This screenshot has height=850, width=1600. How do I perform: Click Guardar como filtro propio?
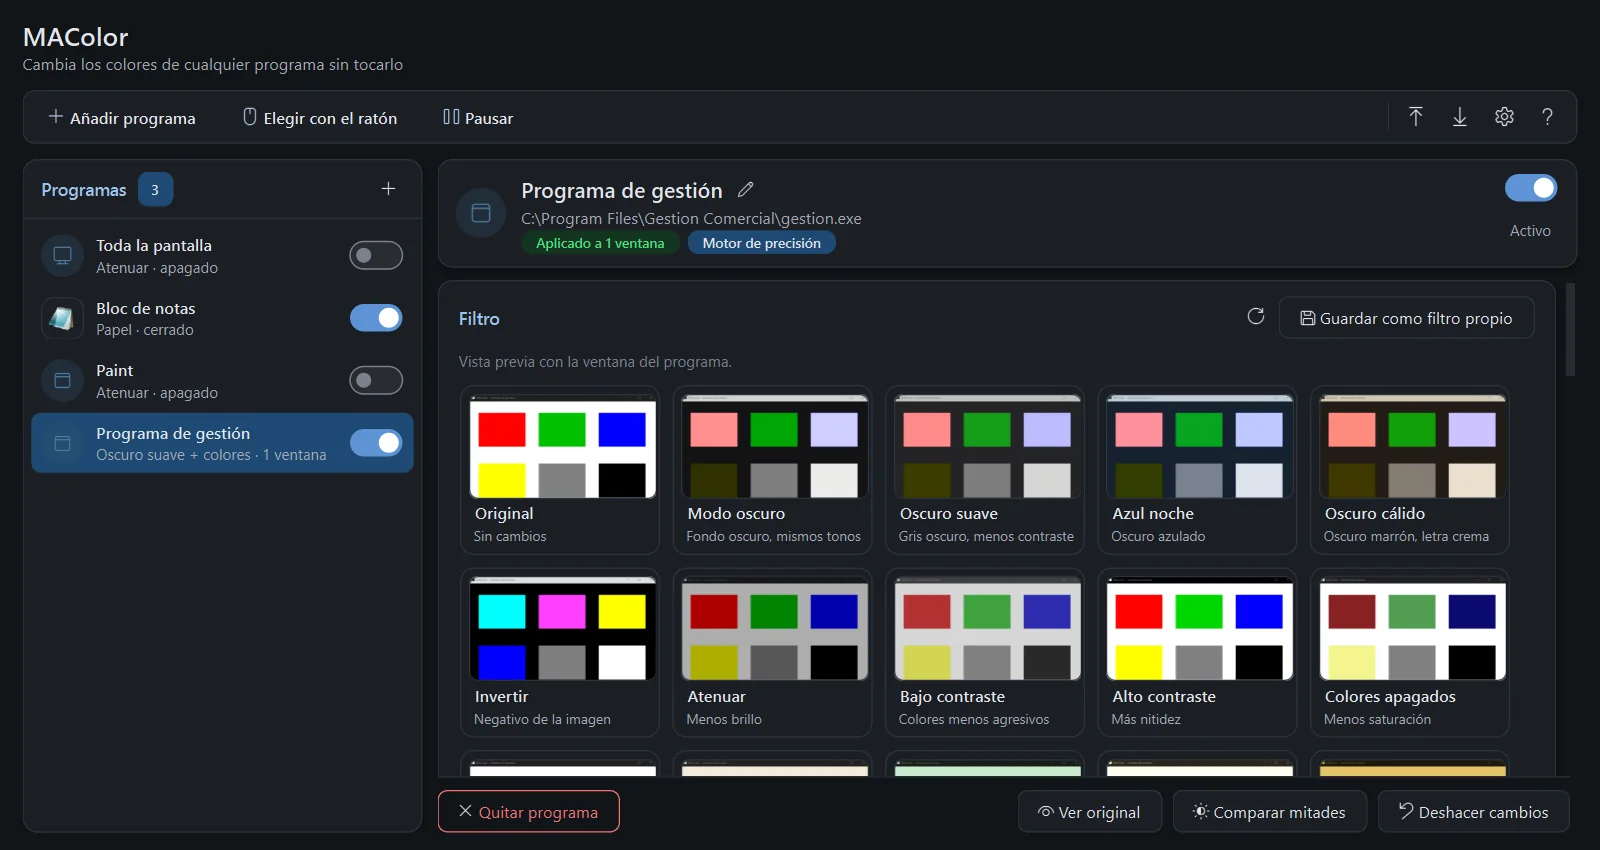(x=1406, y=318)
